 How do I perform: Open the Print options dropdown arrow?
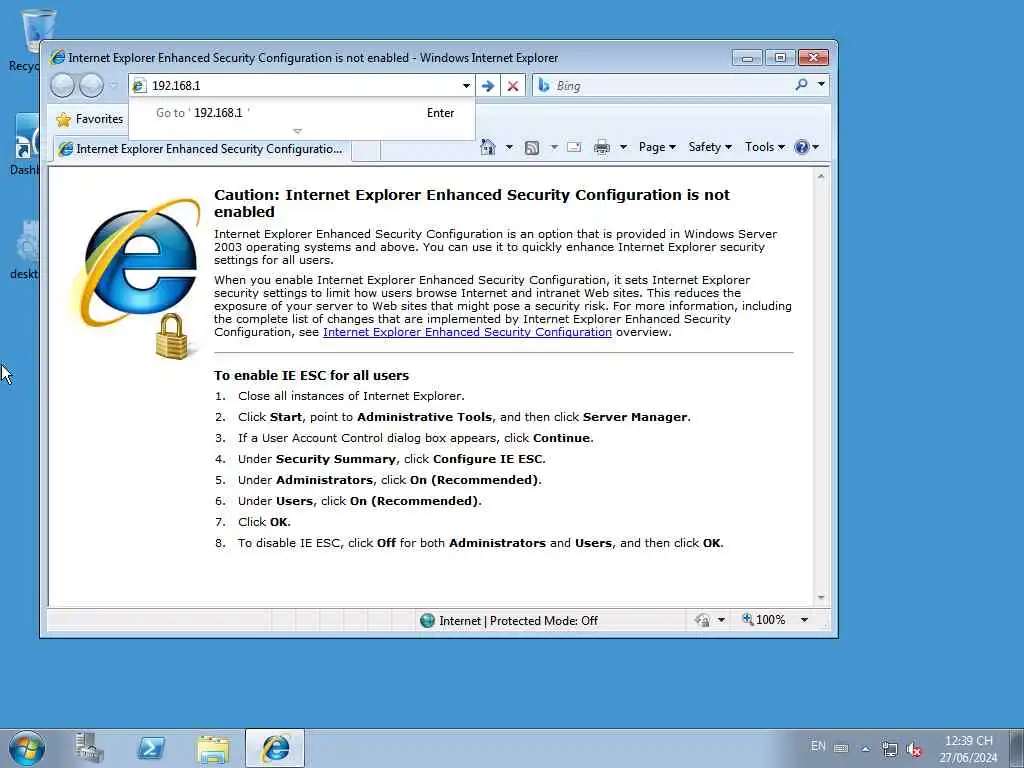[x=623, y=147]
